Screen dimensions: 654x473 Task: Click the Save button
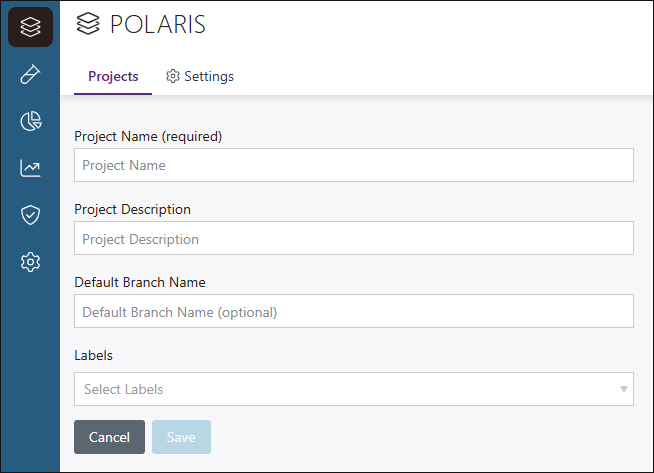[x=181, y=437]
